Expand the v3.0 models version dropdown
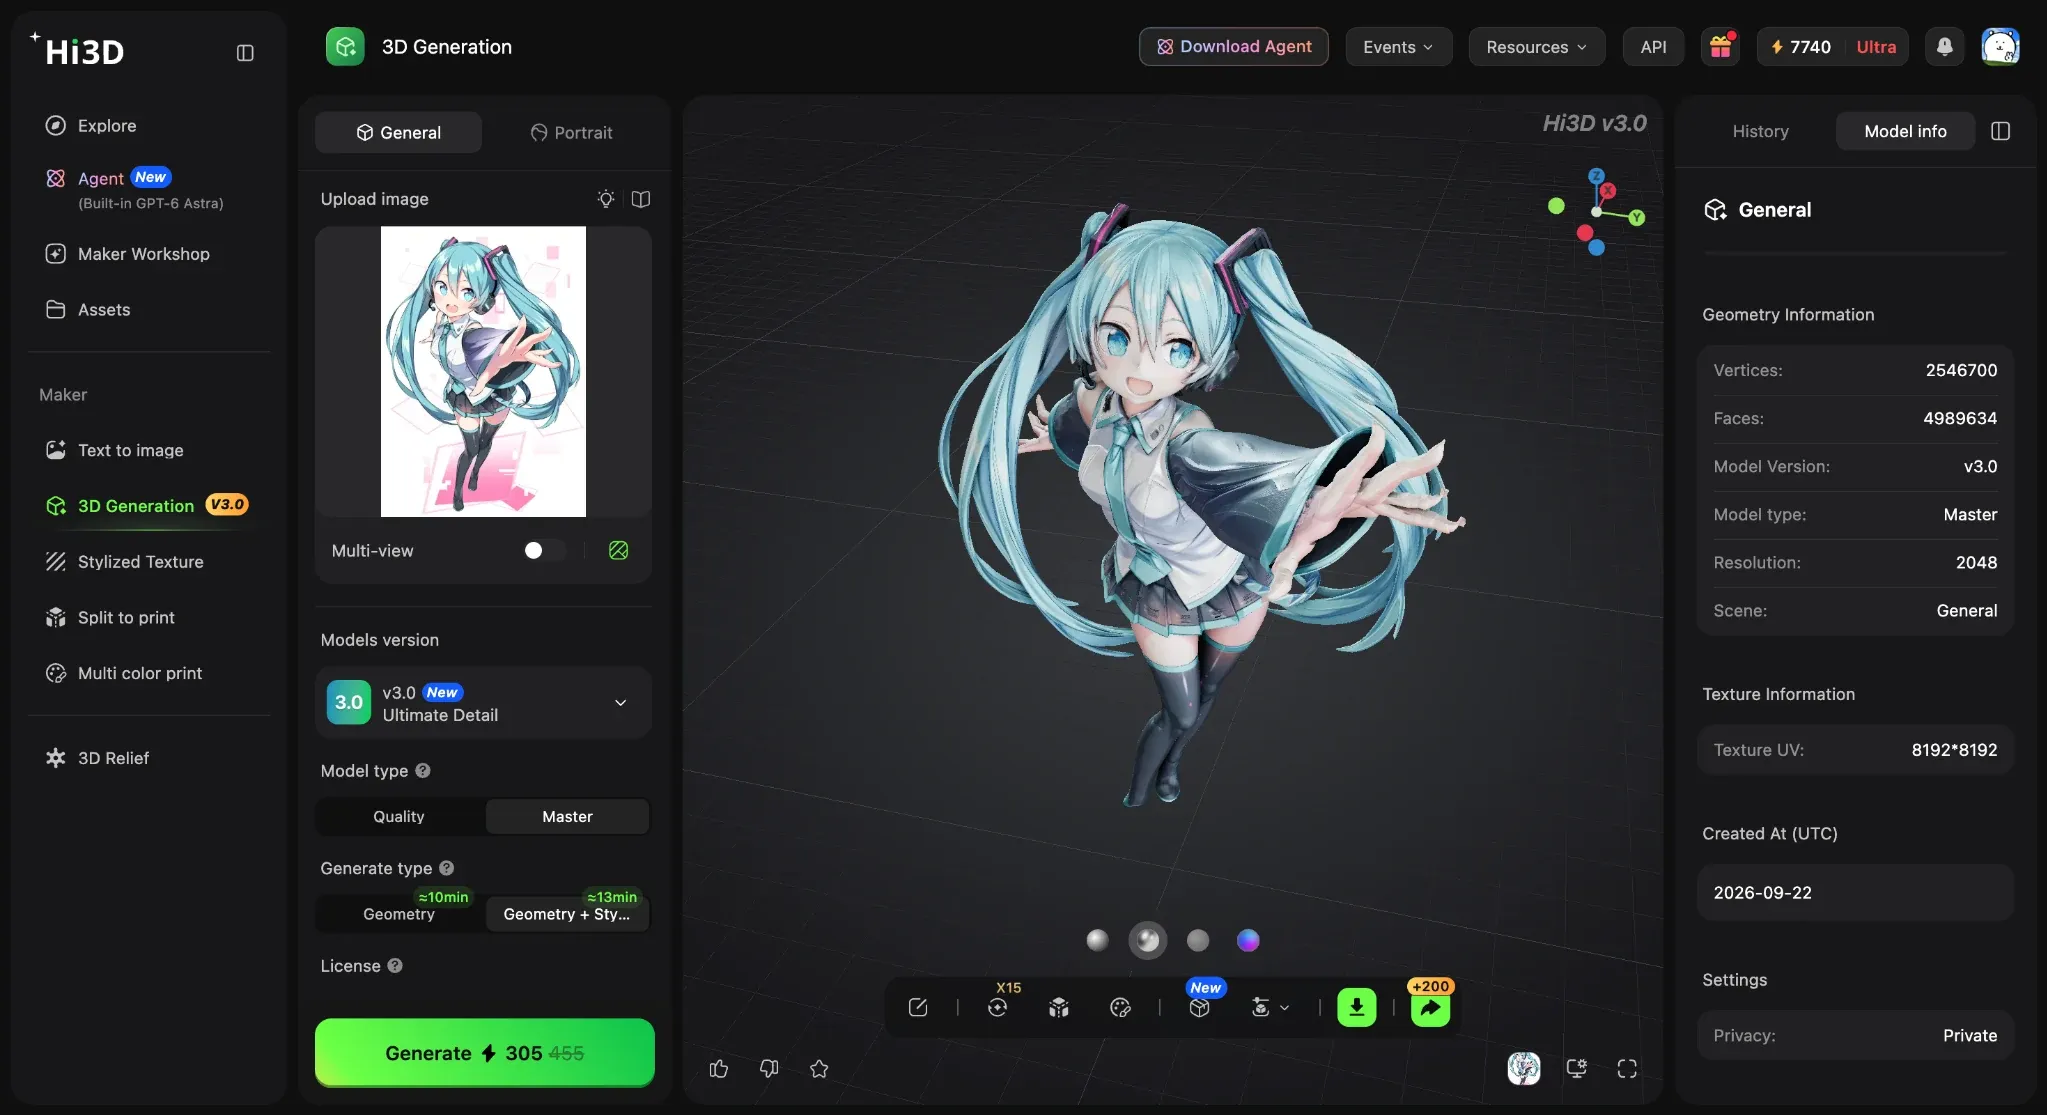This screenshot has height=1115, width=2047. 484,703
